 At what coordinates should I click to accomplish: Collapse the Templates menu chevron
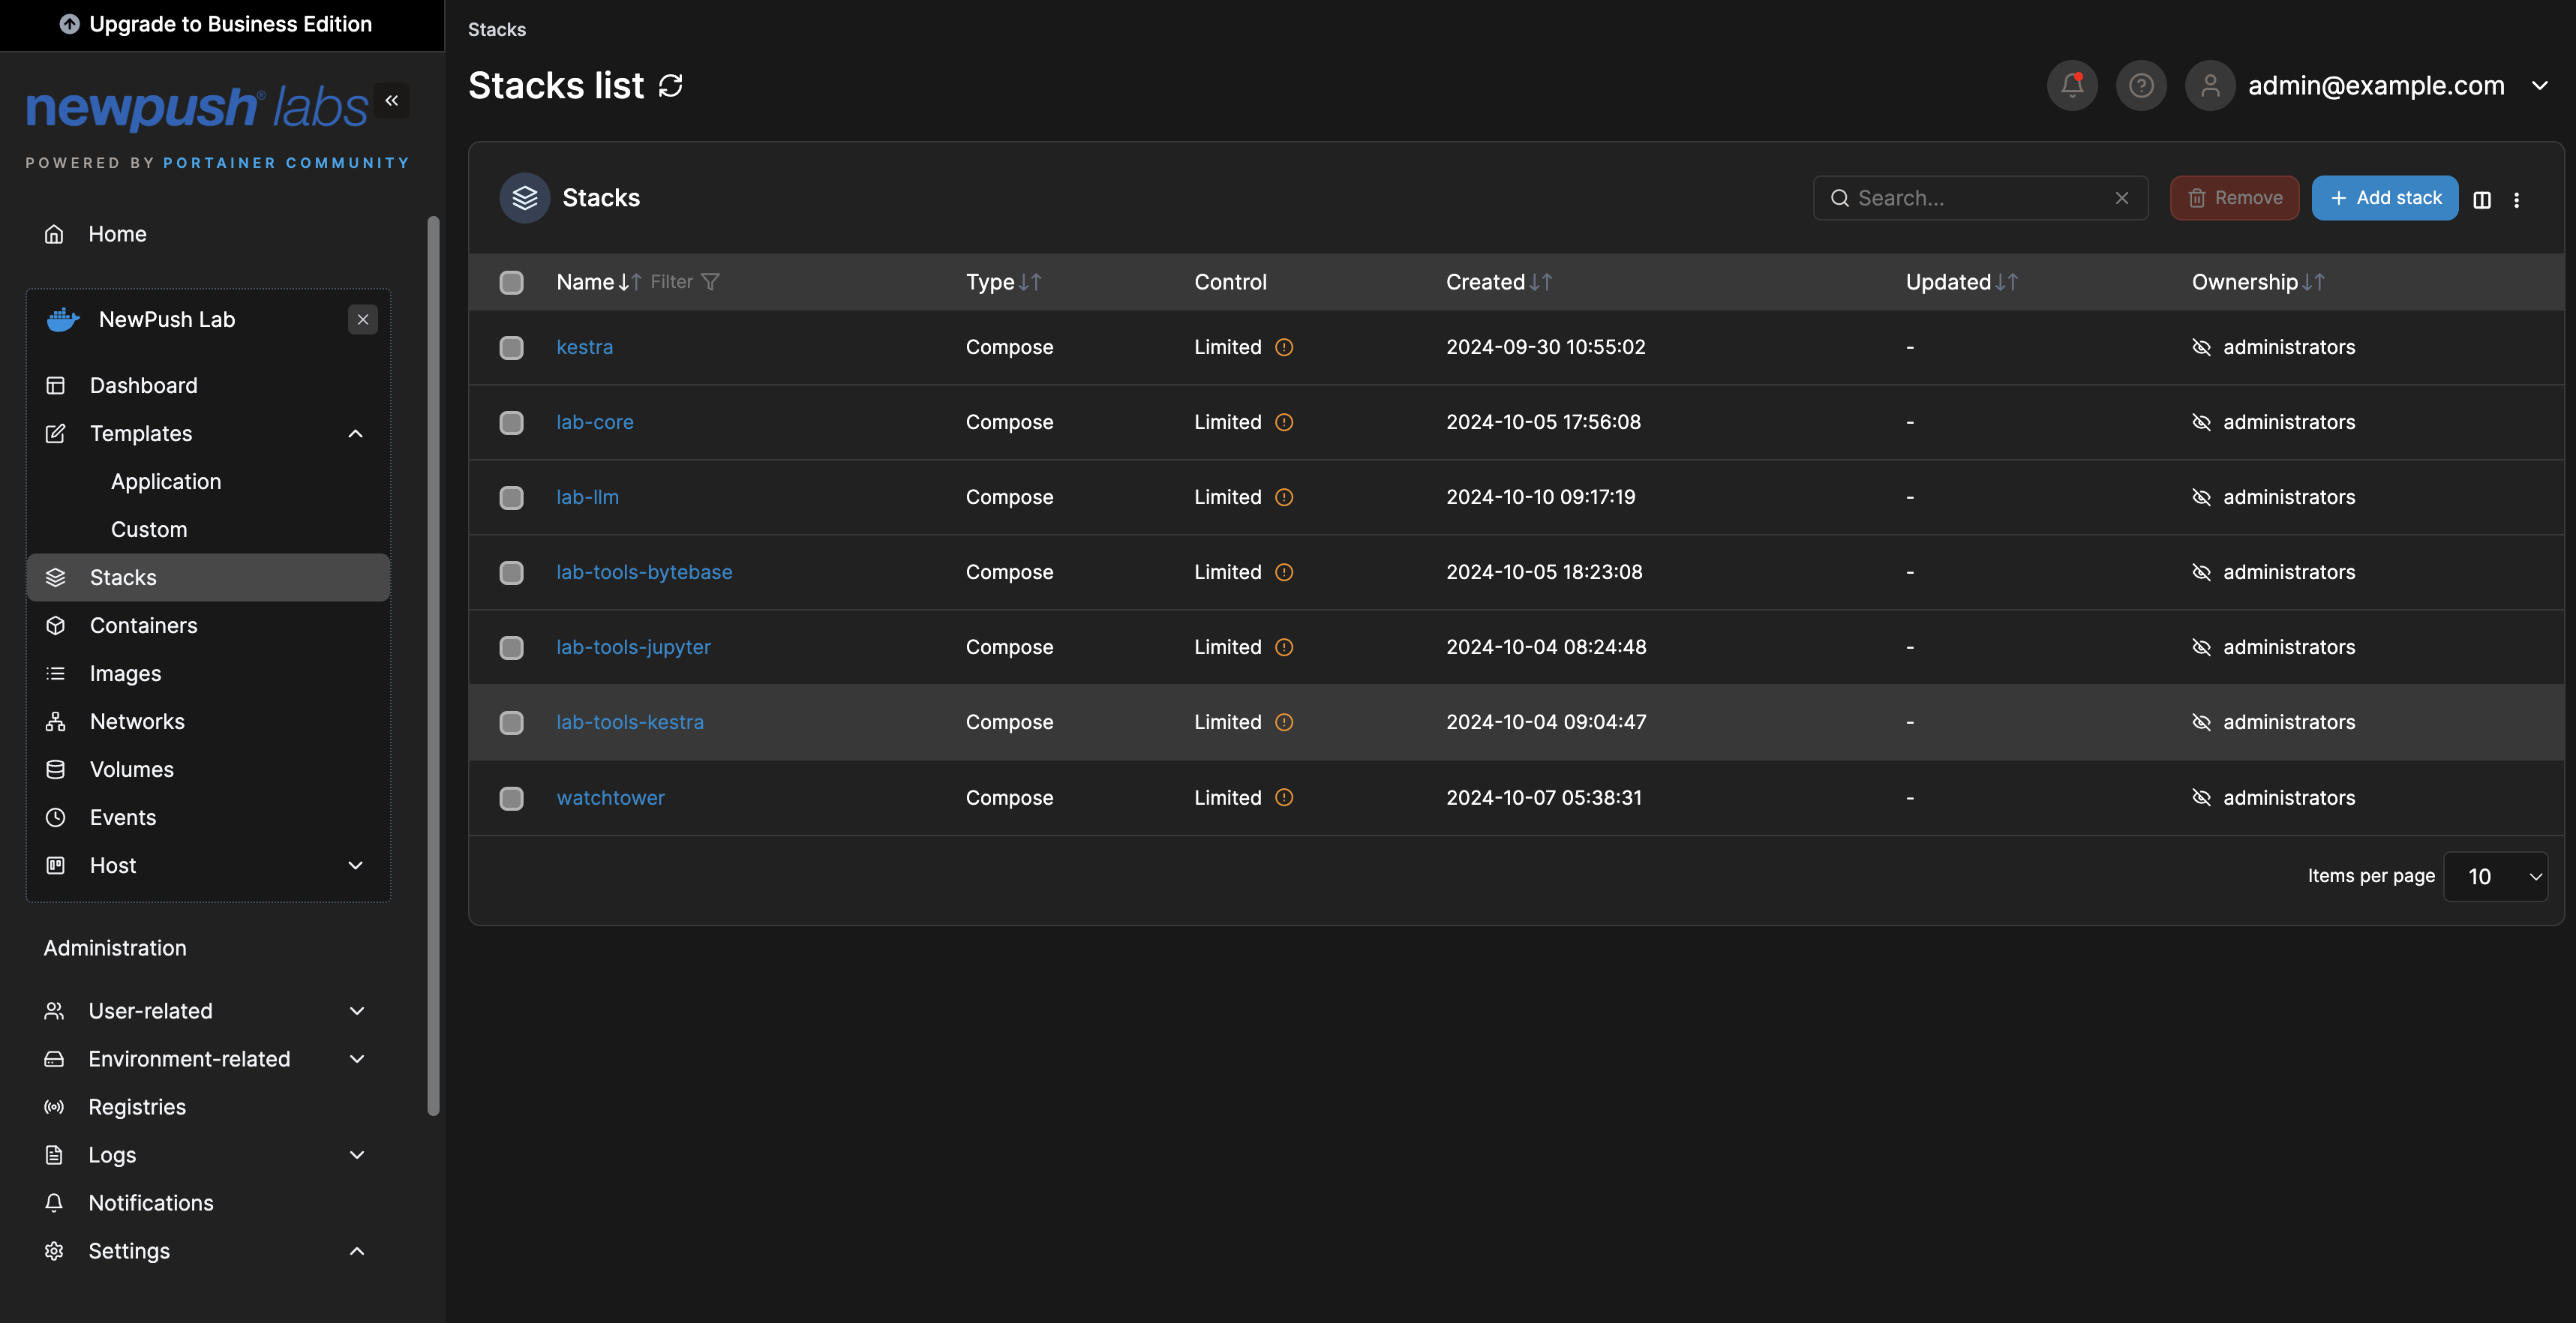[x=355, y=434]
